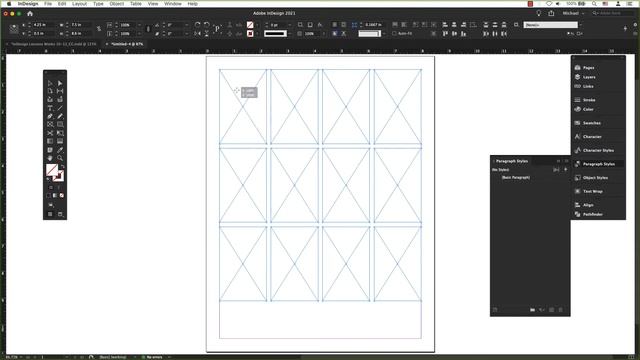This screenshot has height=360, width=640.
Task: Select the Page tool
Action: pyautogui.click(x=50, y=91)
